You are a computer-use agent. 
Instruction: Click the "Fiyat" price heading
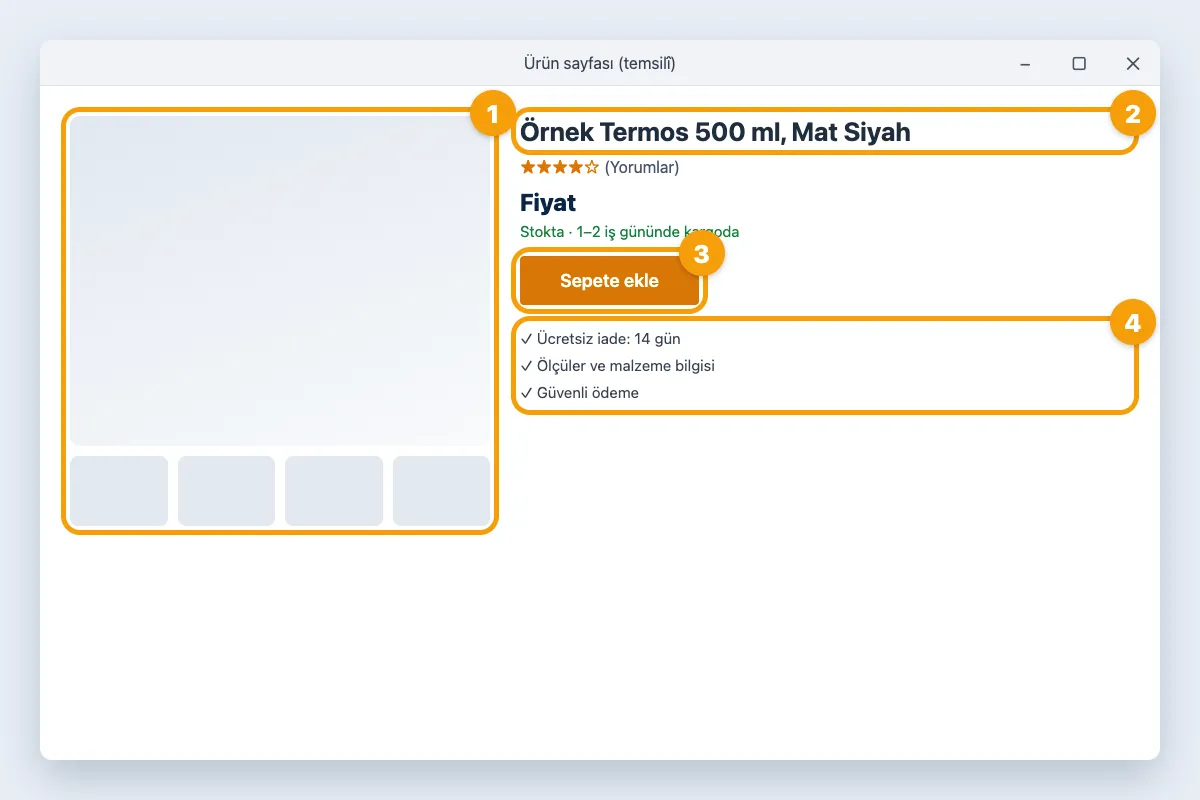[548, 203]
